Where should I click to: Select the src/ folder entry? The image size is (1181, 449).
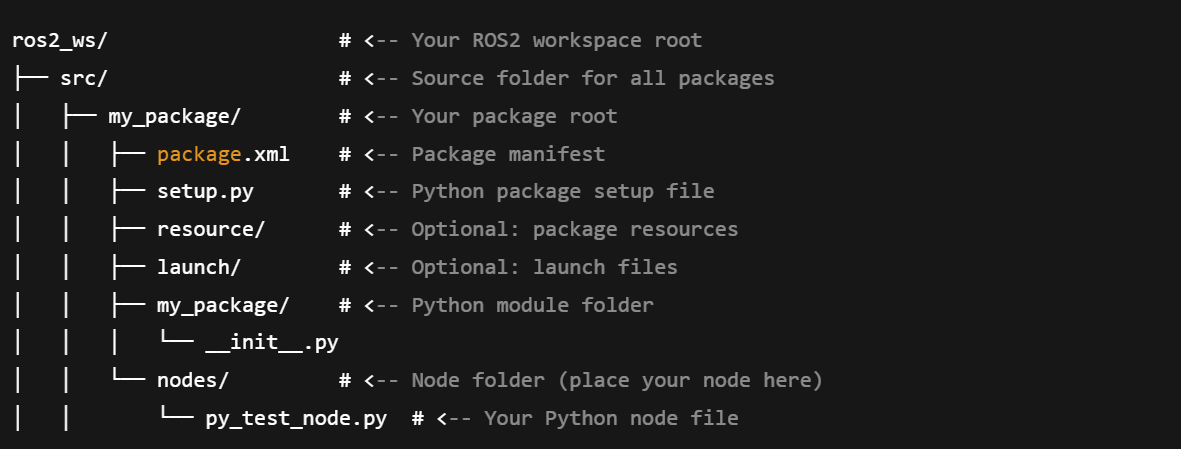[x=84, y=78]
